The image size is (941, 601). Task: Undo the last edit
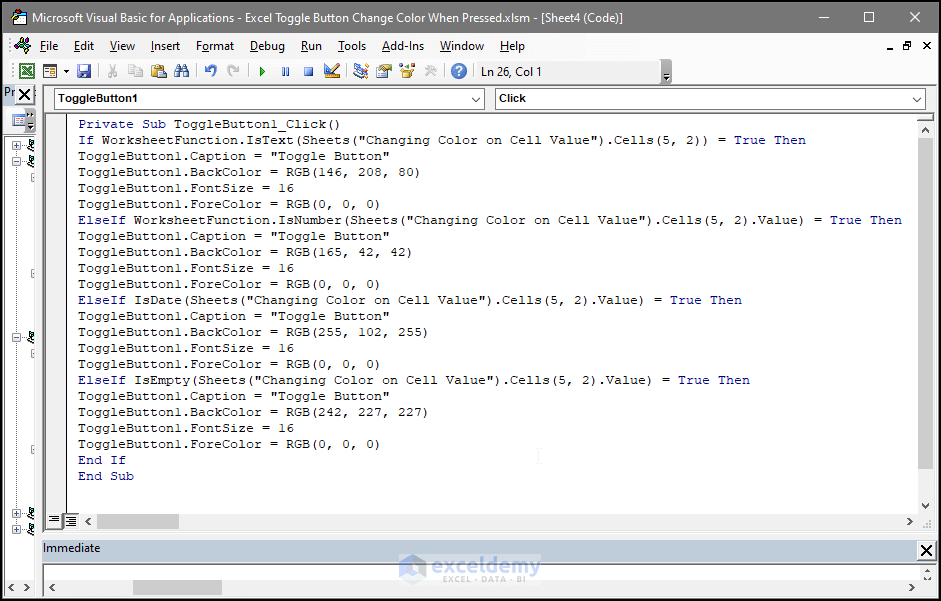click(210, 71)
